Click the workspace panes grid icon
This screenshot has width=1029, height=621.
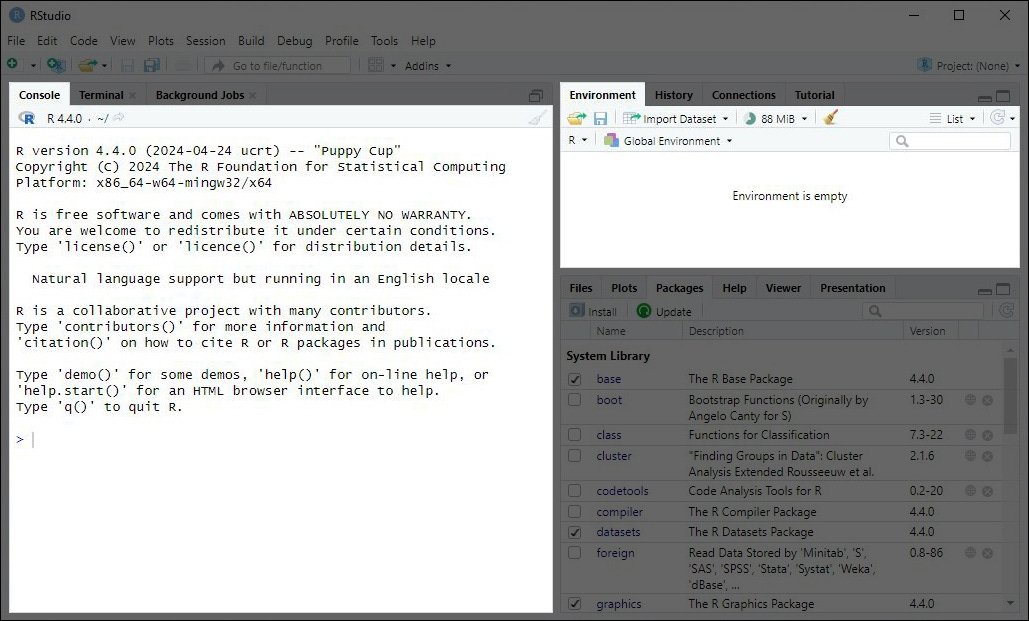[x=376, y=65]
